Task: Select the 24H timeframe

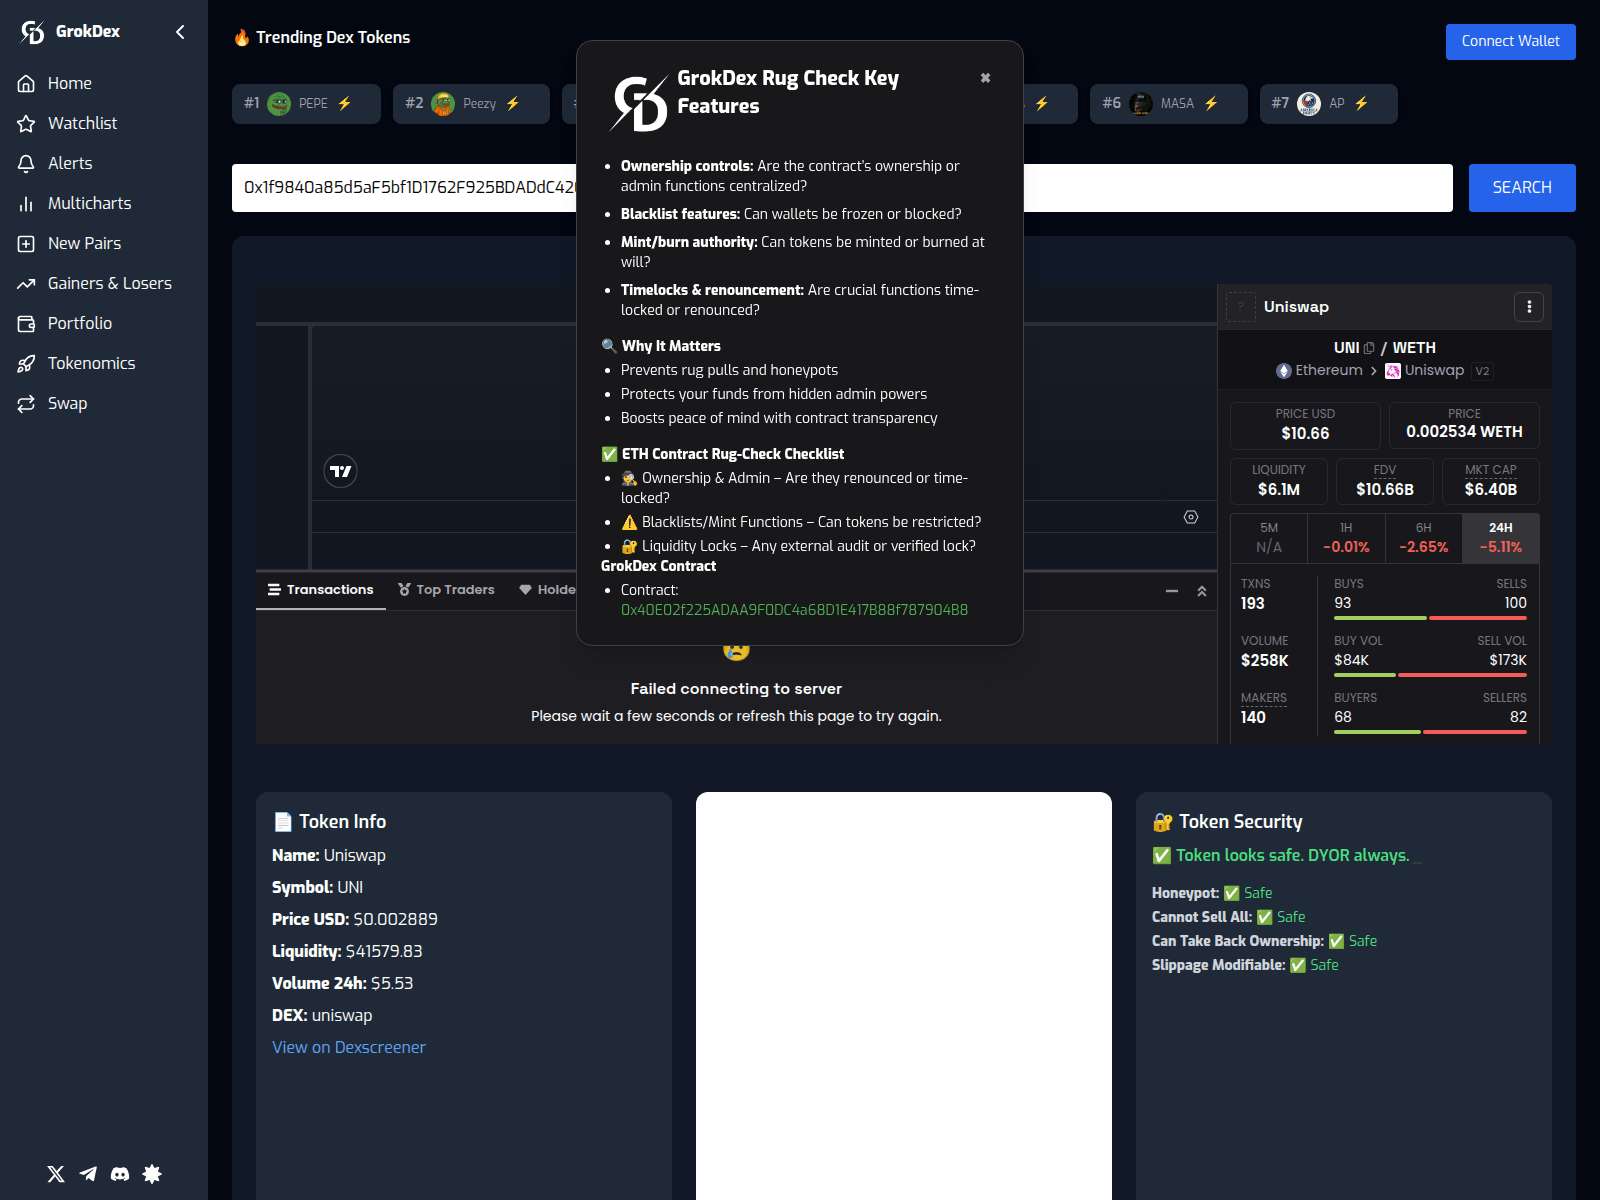Action: point(1501,537)
